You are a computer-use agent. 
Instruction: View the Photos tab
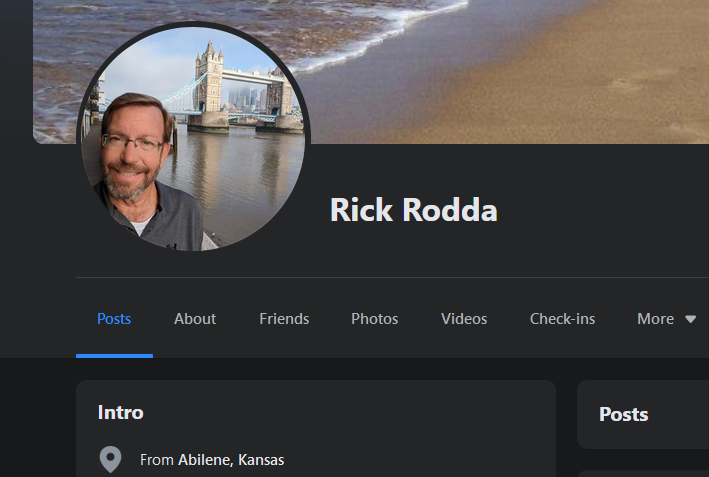coord(374,319)
